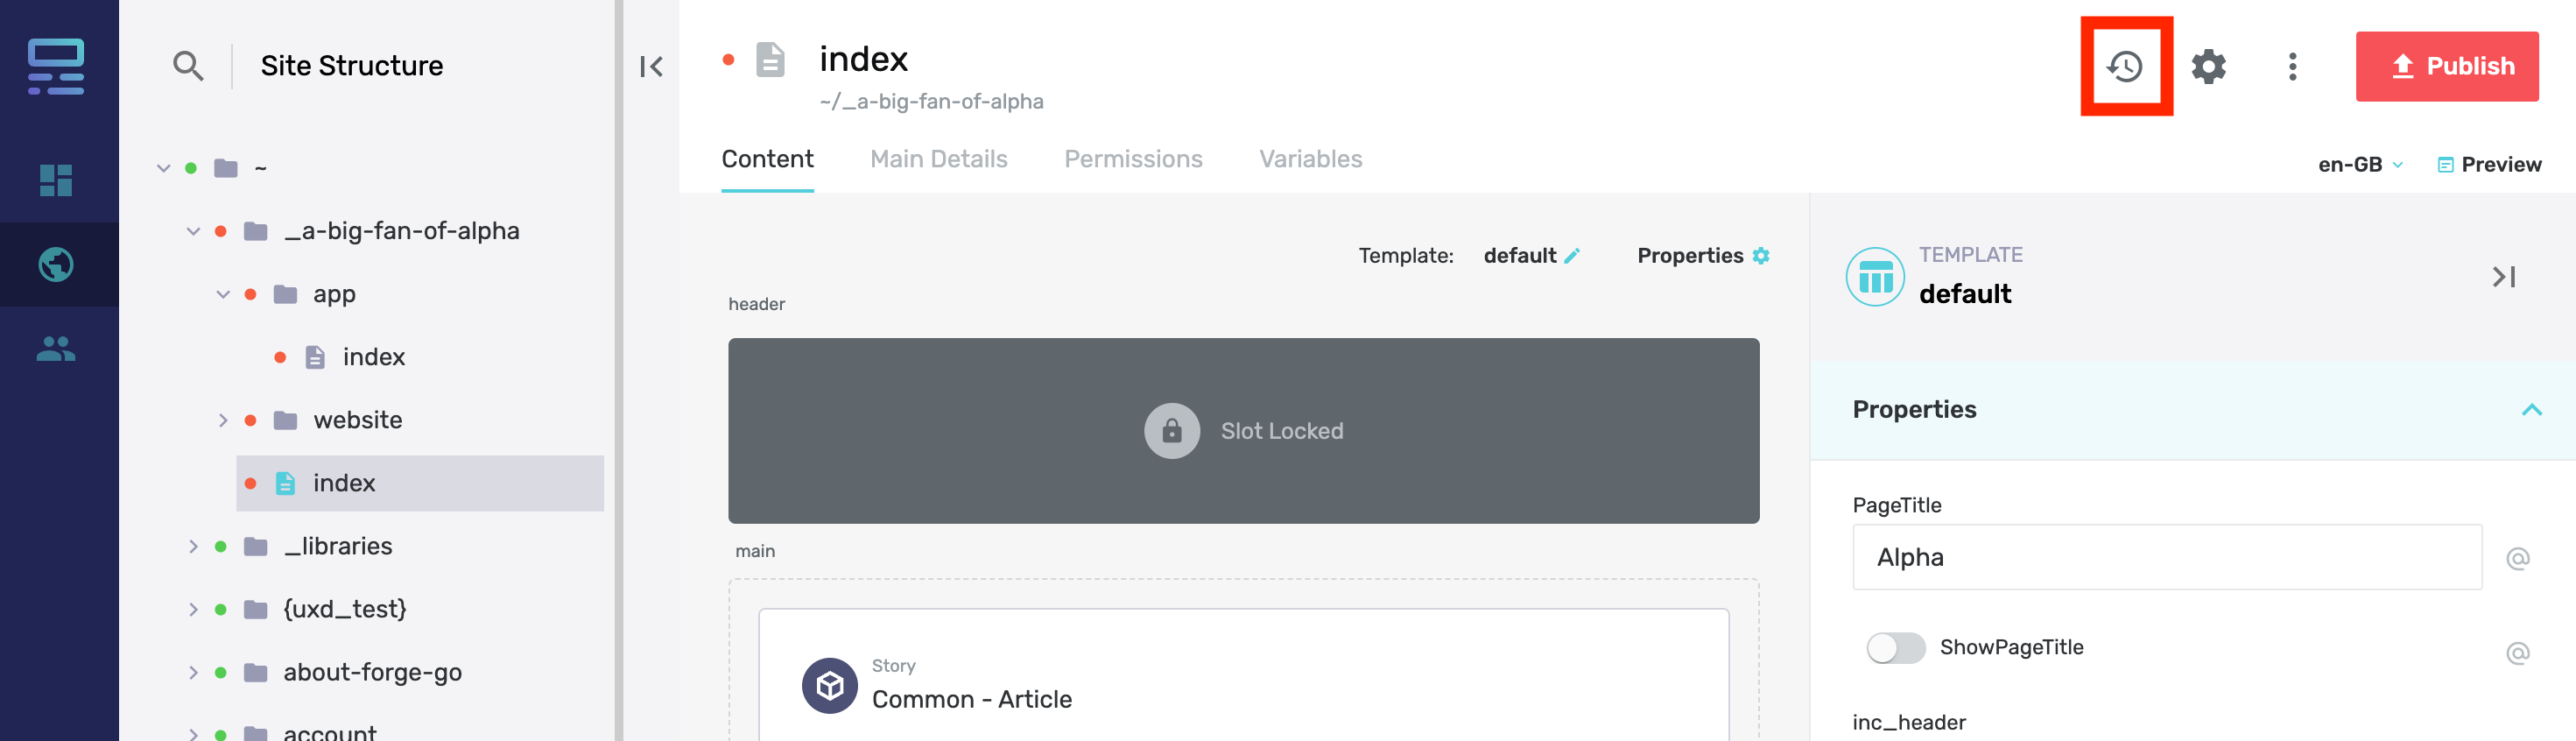Collapse the Properties section chevron
Screen dimensions: 2576x741
point(2531,410)
